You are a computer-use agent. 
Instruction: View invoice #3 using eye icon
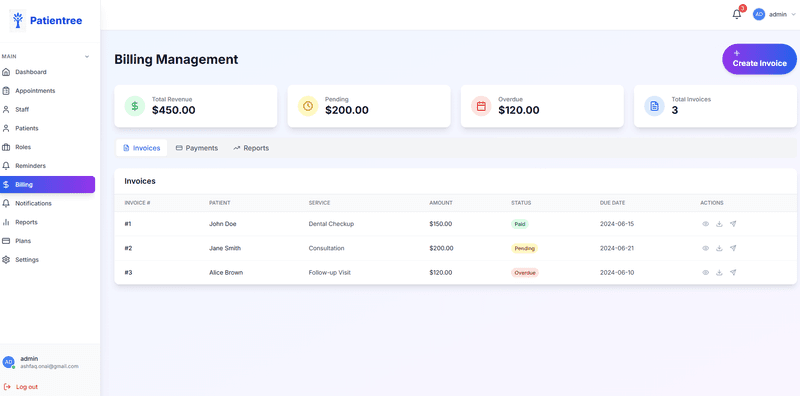(706, 273)
